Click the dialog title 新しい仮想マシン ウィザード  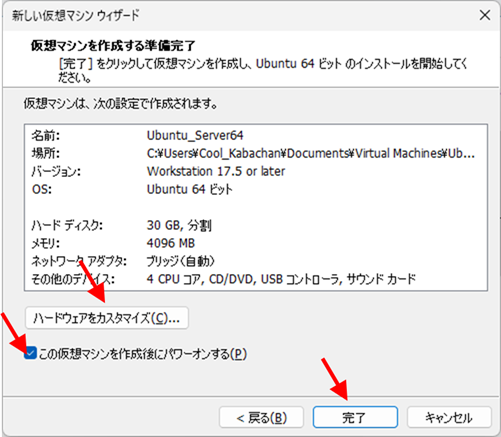[x=76, y=15]
